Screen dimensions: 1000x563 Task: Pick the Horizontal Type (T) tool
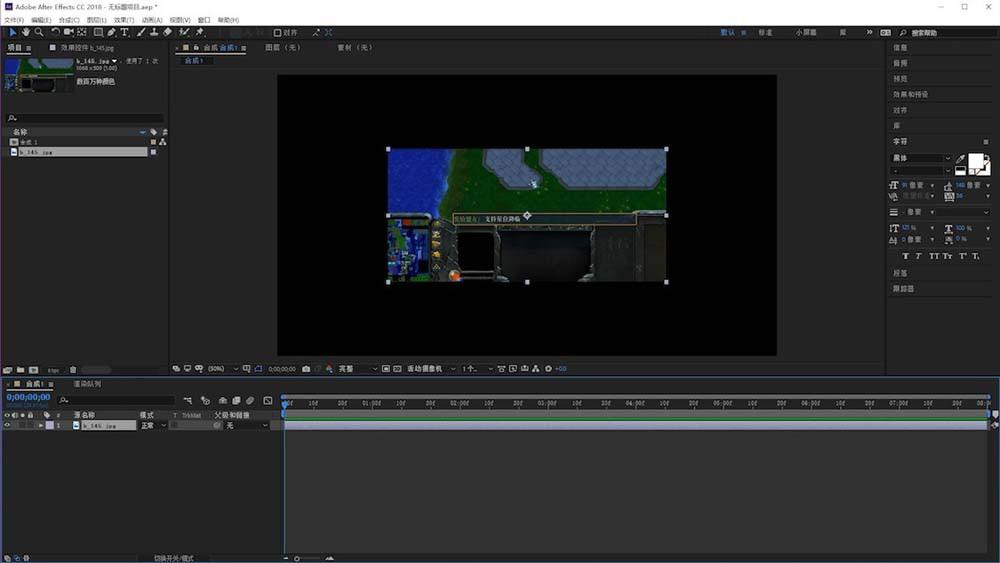(x=125, y=32)
